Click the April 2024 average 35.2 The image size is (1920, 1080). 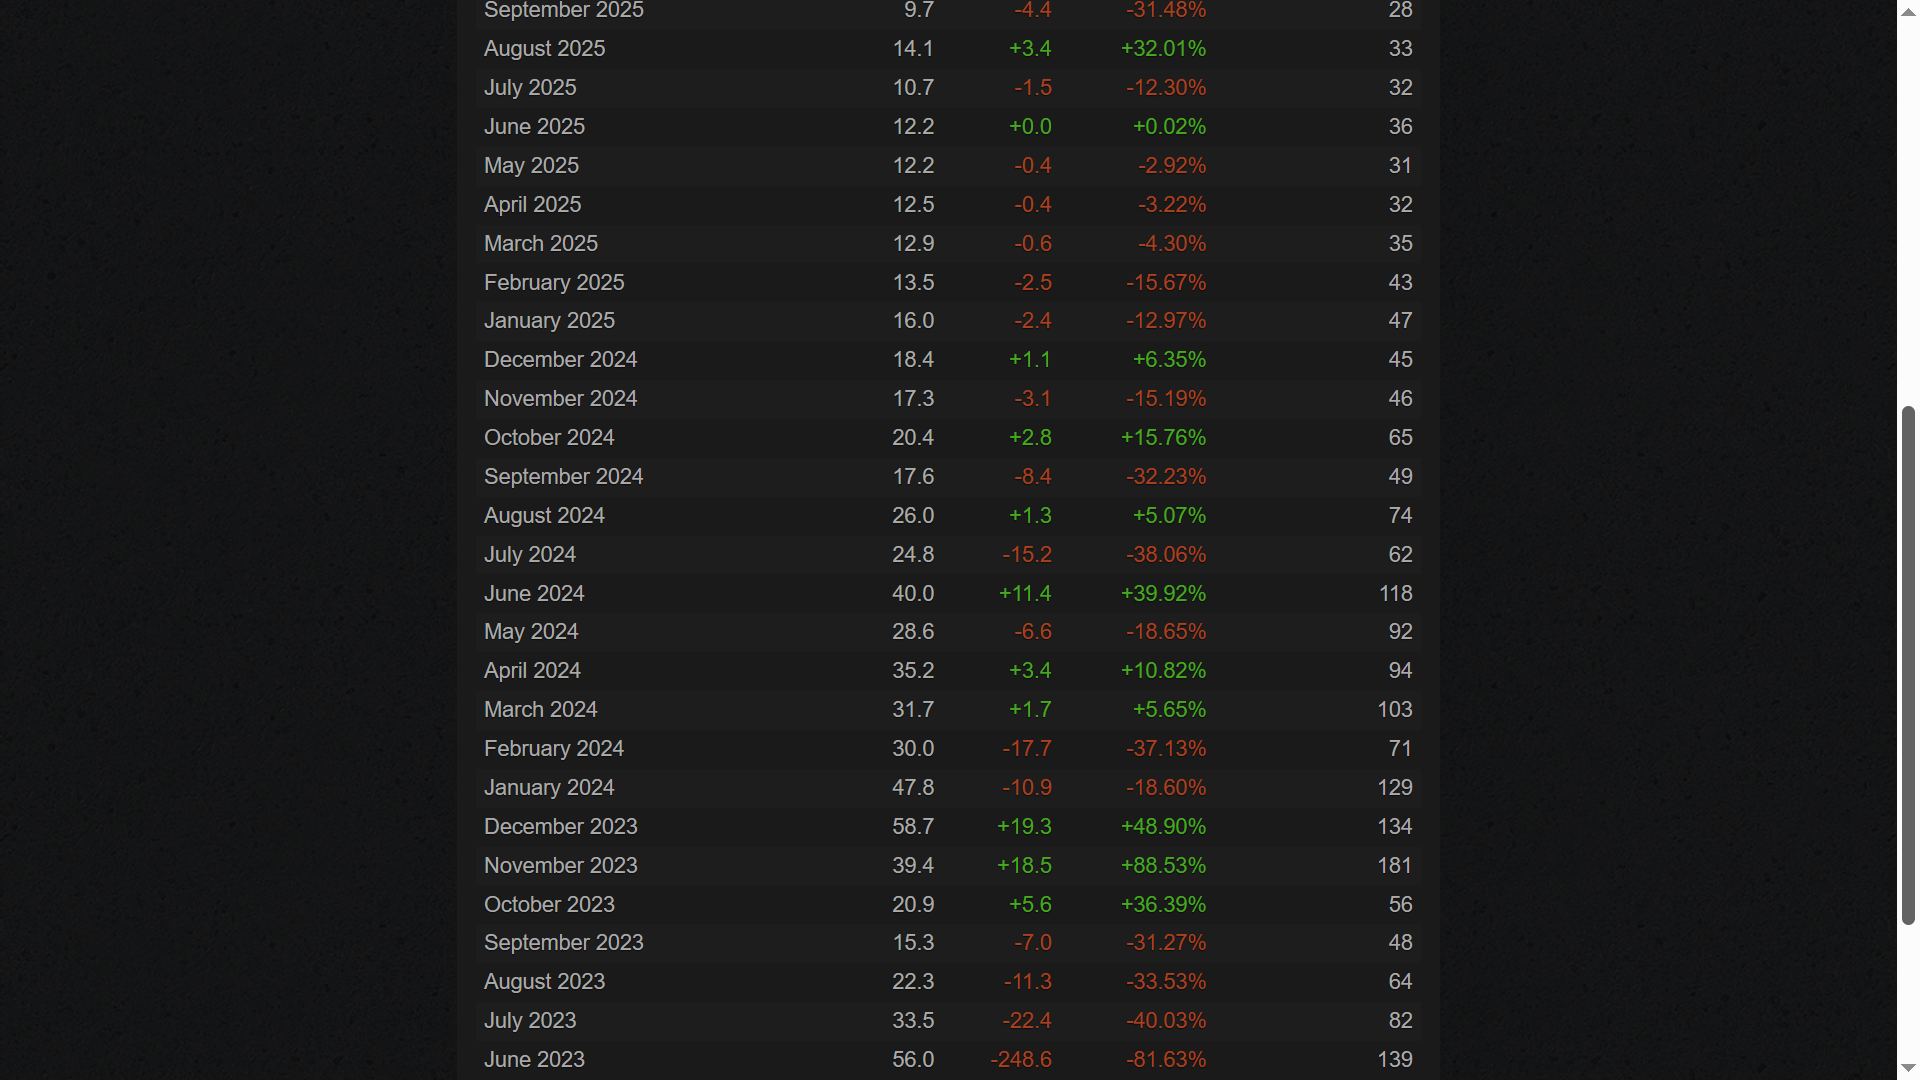(x=912, y=670)
